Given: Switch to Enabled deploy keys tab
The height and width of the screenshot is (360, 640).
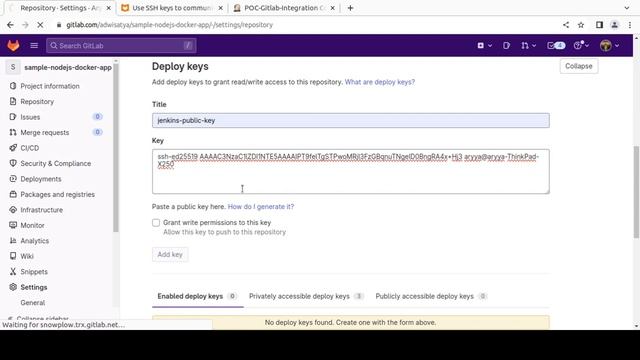Looking at the screenshot, I should (x=198, y=296).
